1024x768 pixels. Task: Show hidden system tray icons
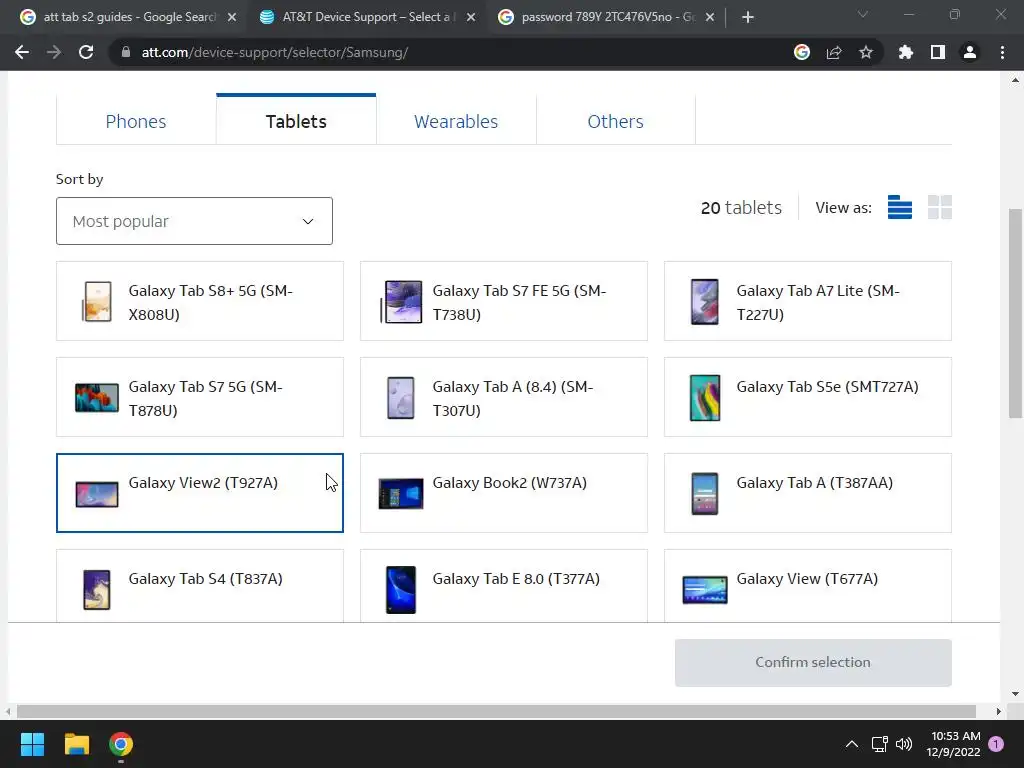[852, 744]
